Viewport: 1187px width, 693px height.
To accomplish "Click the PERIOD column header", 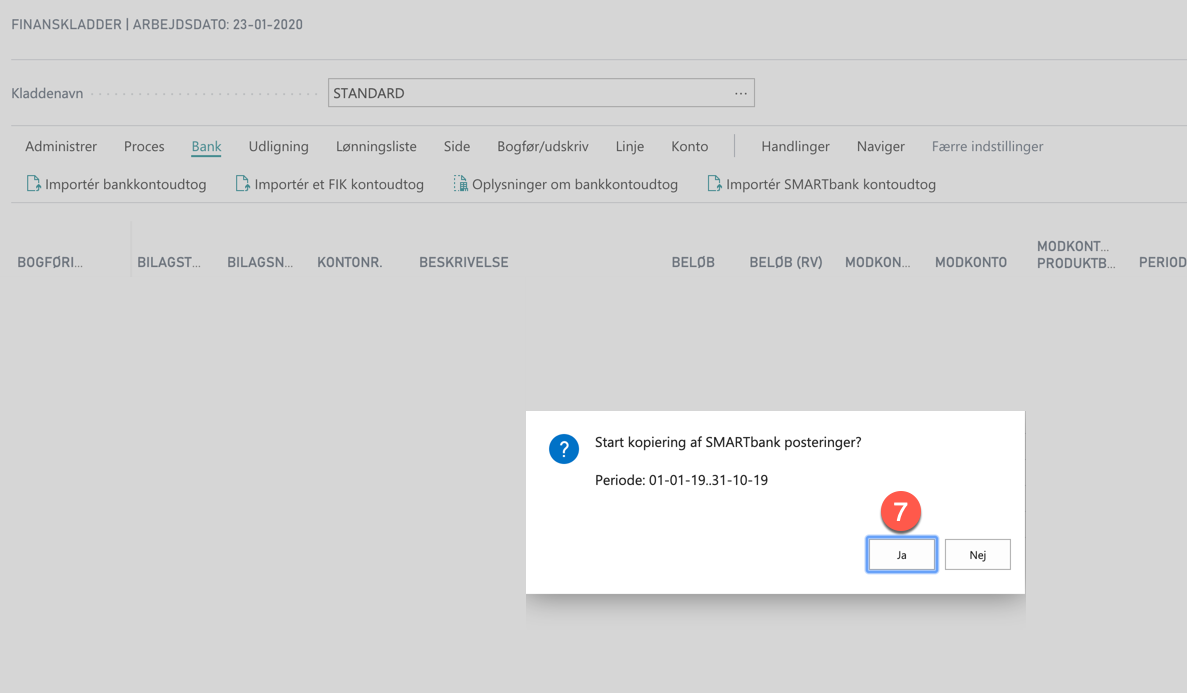I will 1162,262.
